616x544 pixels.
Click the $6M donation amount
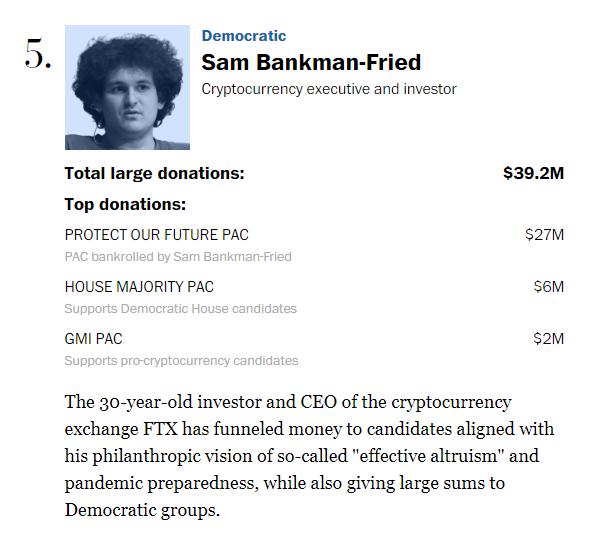pos(549,287)
